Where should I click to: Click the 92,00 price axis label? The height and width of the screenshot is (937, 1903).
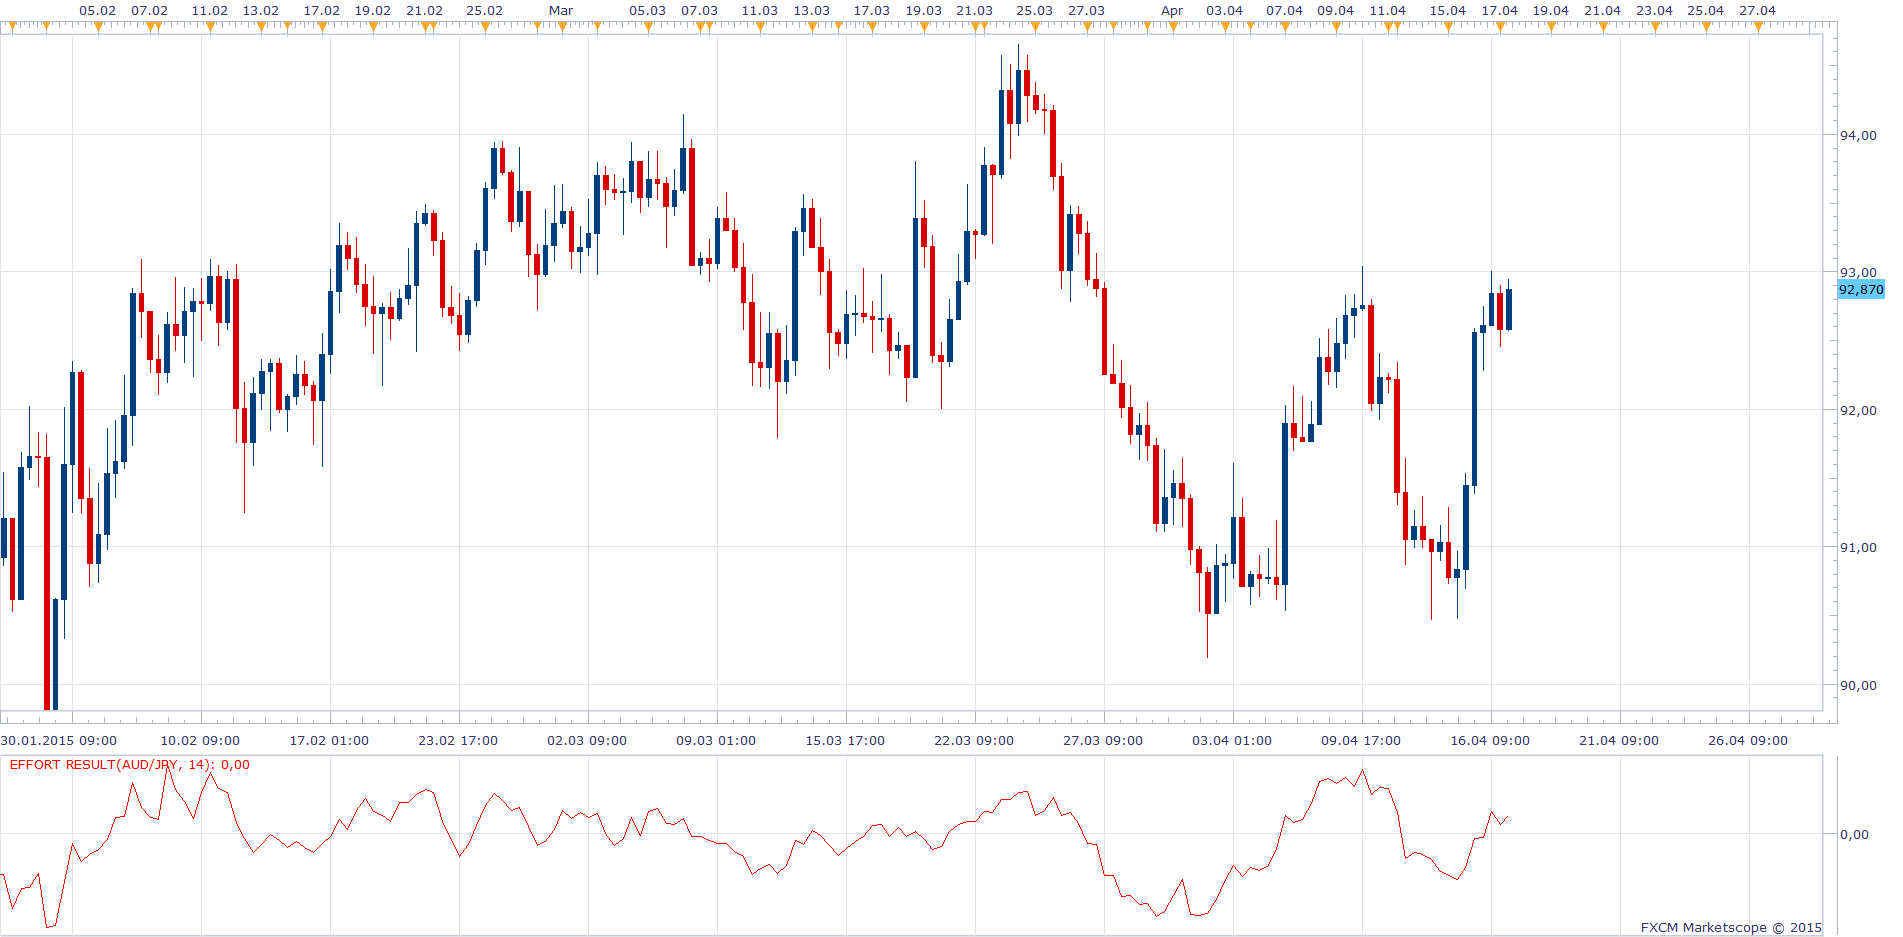[1858, 411]
